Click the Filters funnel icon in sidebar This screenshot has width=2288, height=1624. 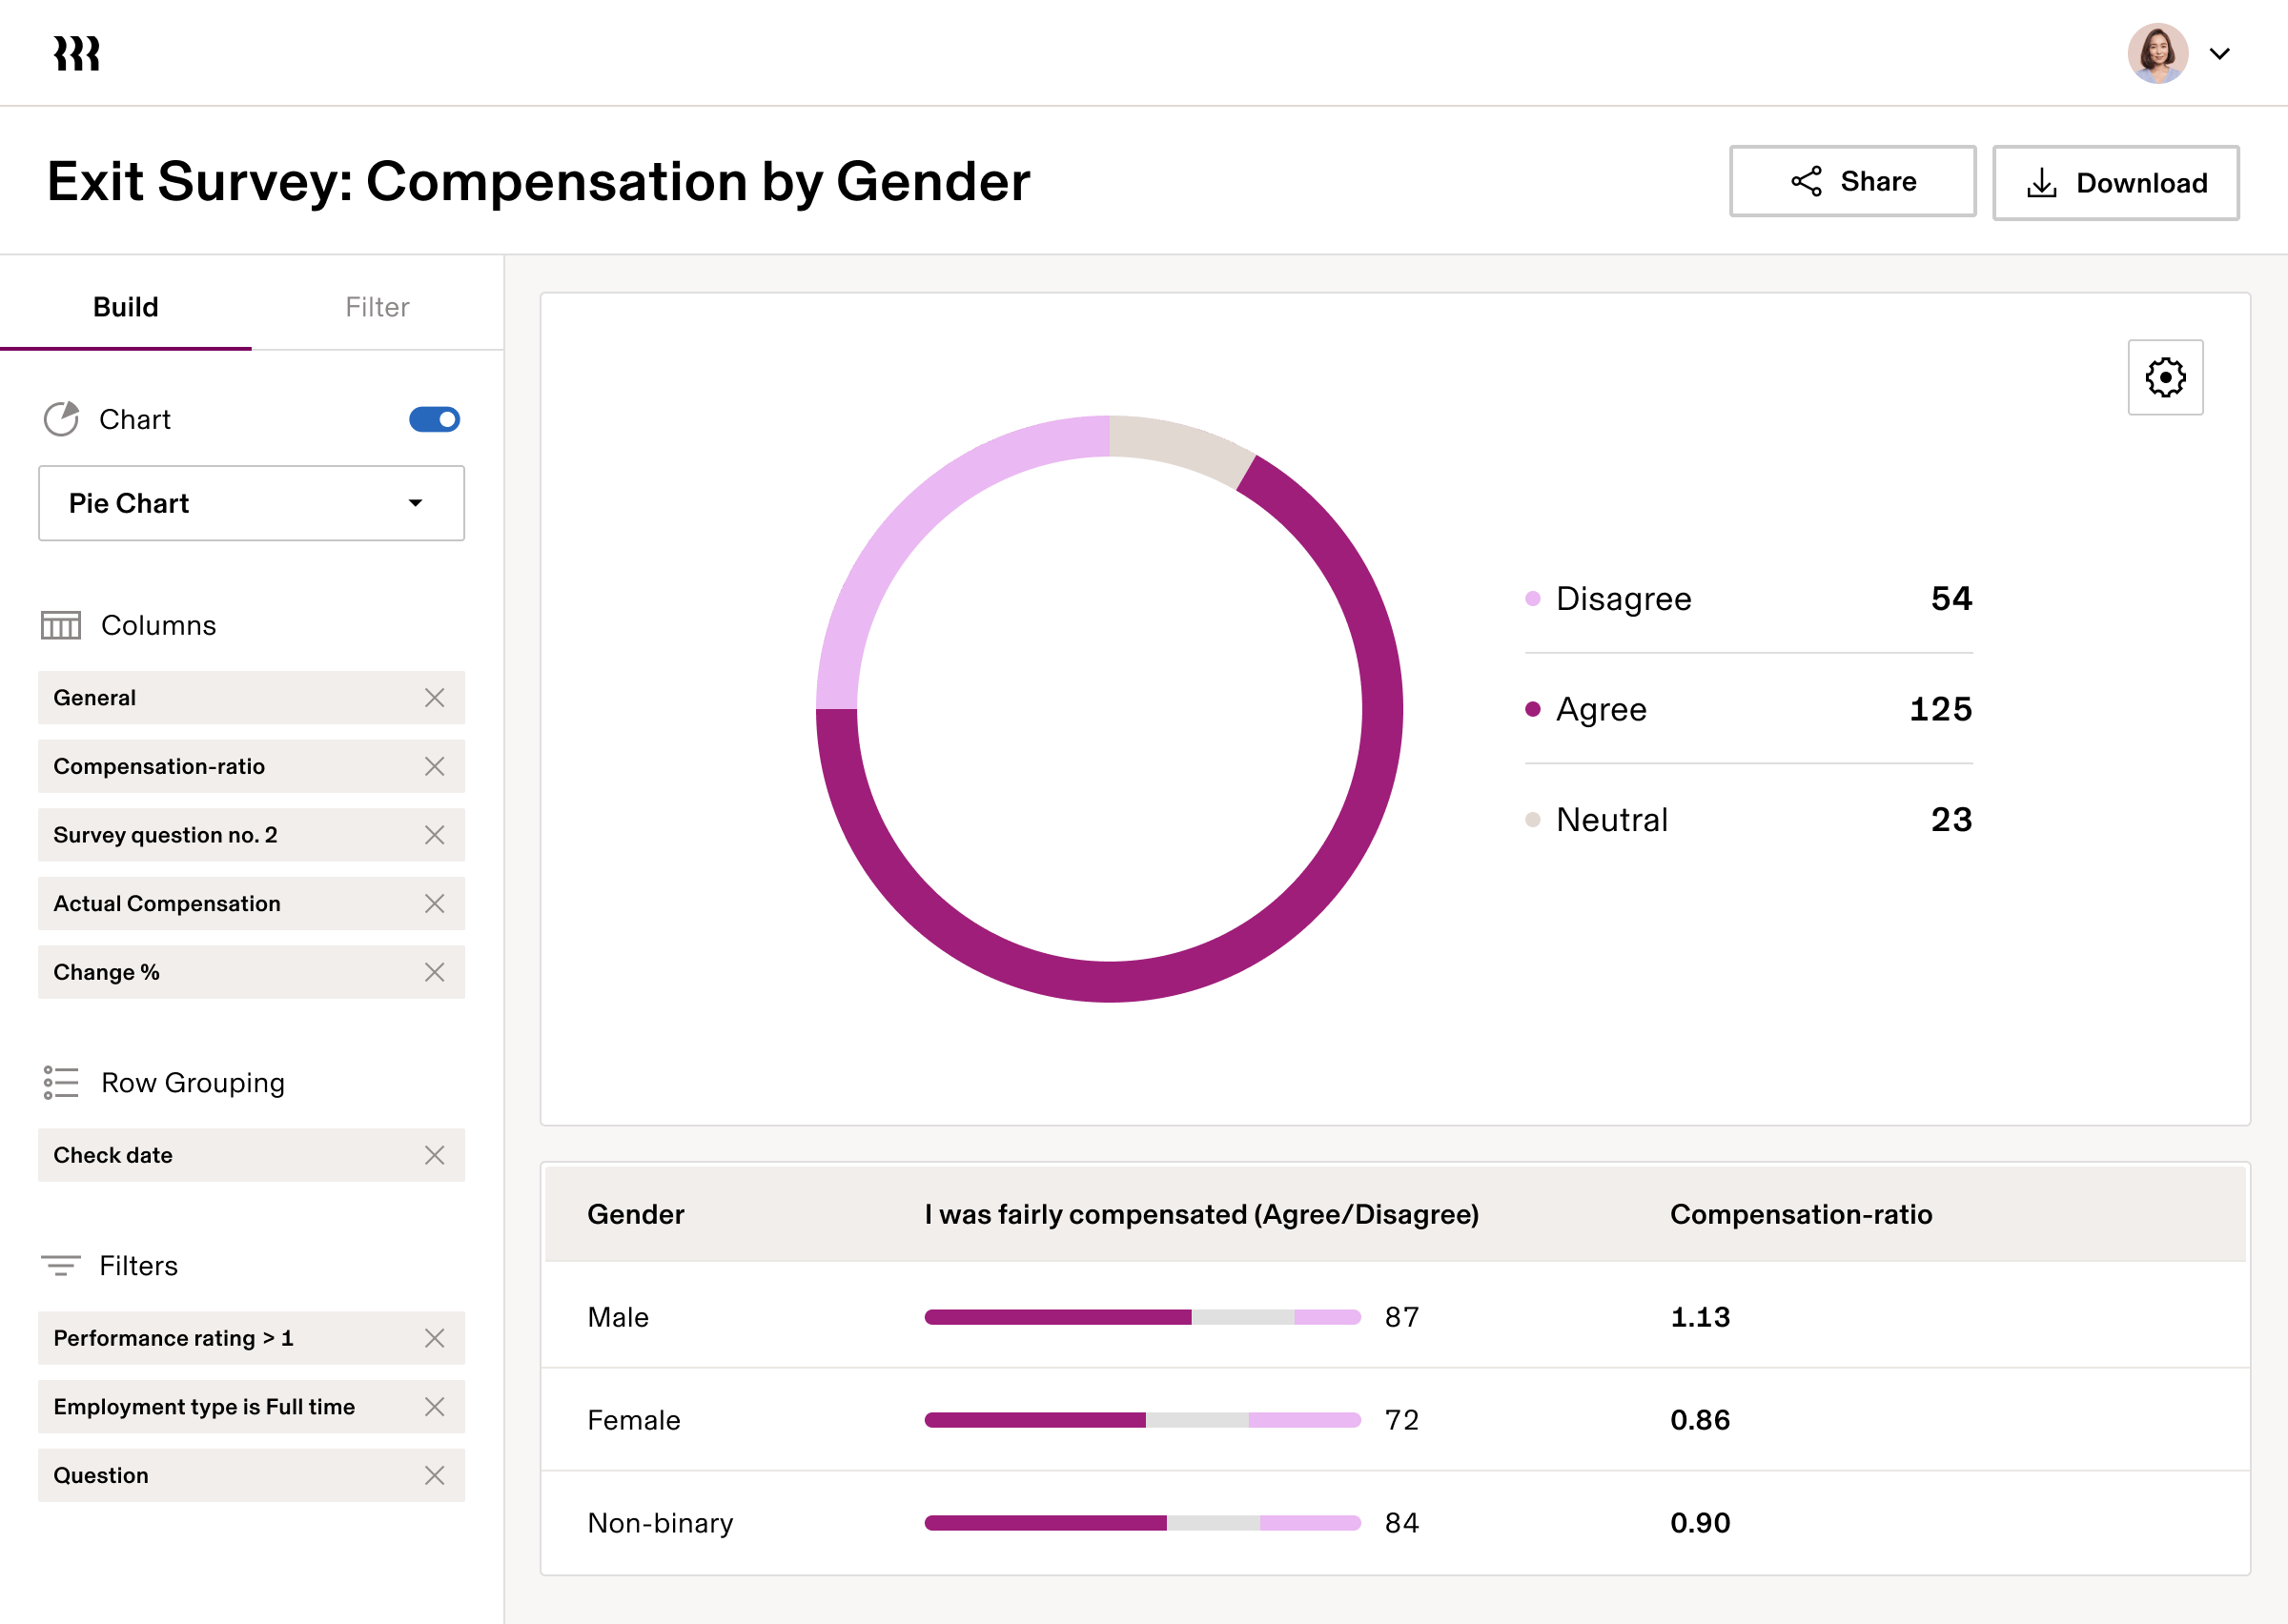(x=61, y=1264)
